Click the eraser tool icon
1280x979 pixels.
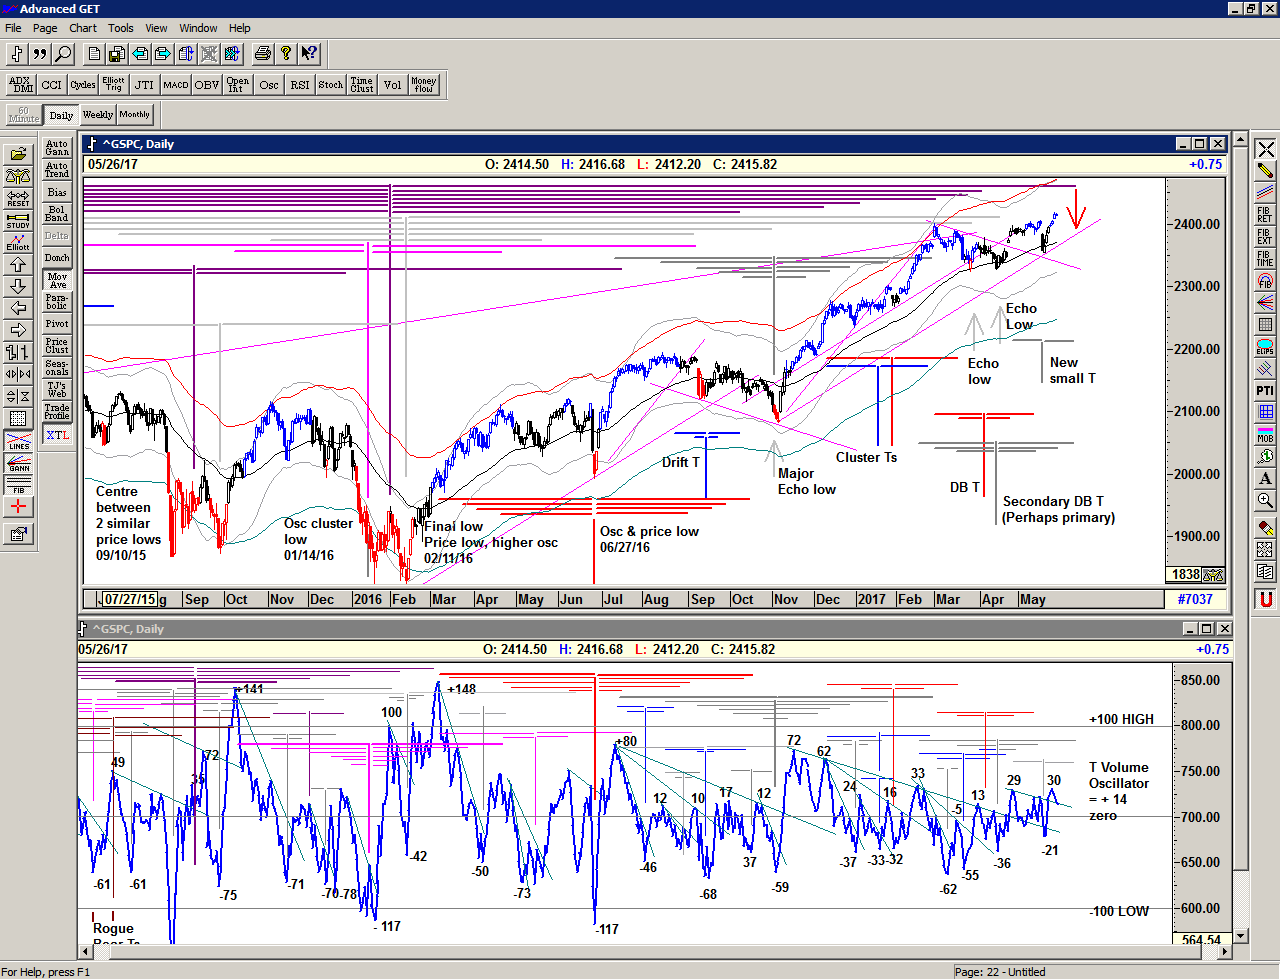(x=1265, y=527)
